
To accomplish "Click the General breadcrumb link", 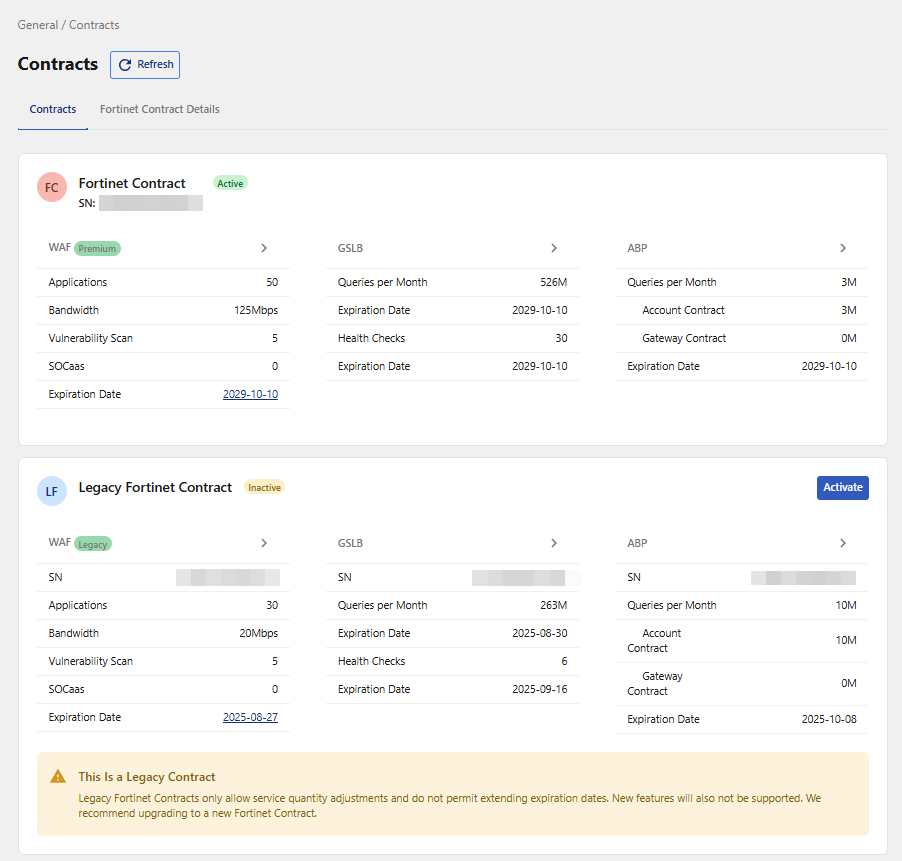I will pos(38,25).
